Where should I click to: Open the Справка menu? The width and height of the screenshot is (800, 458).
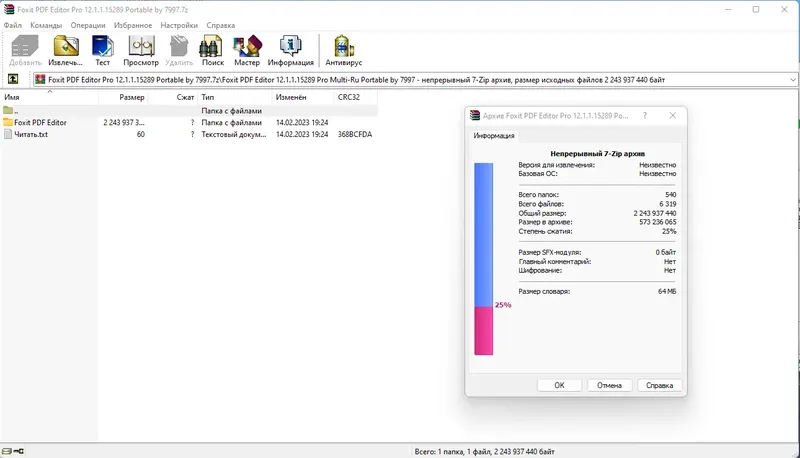click(220, 25)
